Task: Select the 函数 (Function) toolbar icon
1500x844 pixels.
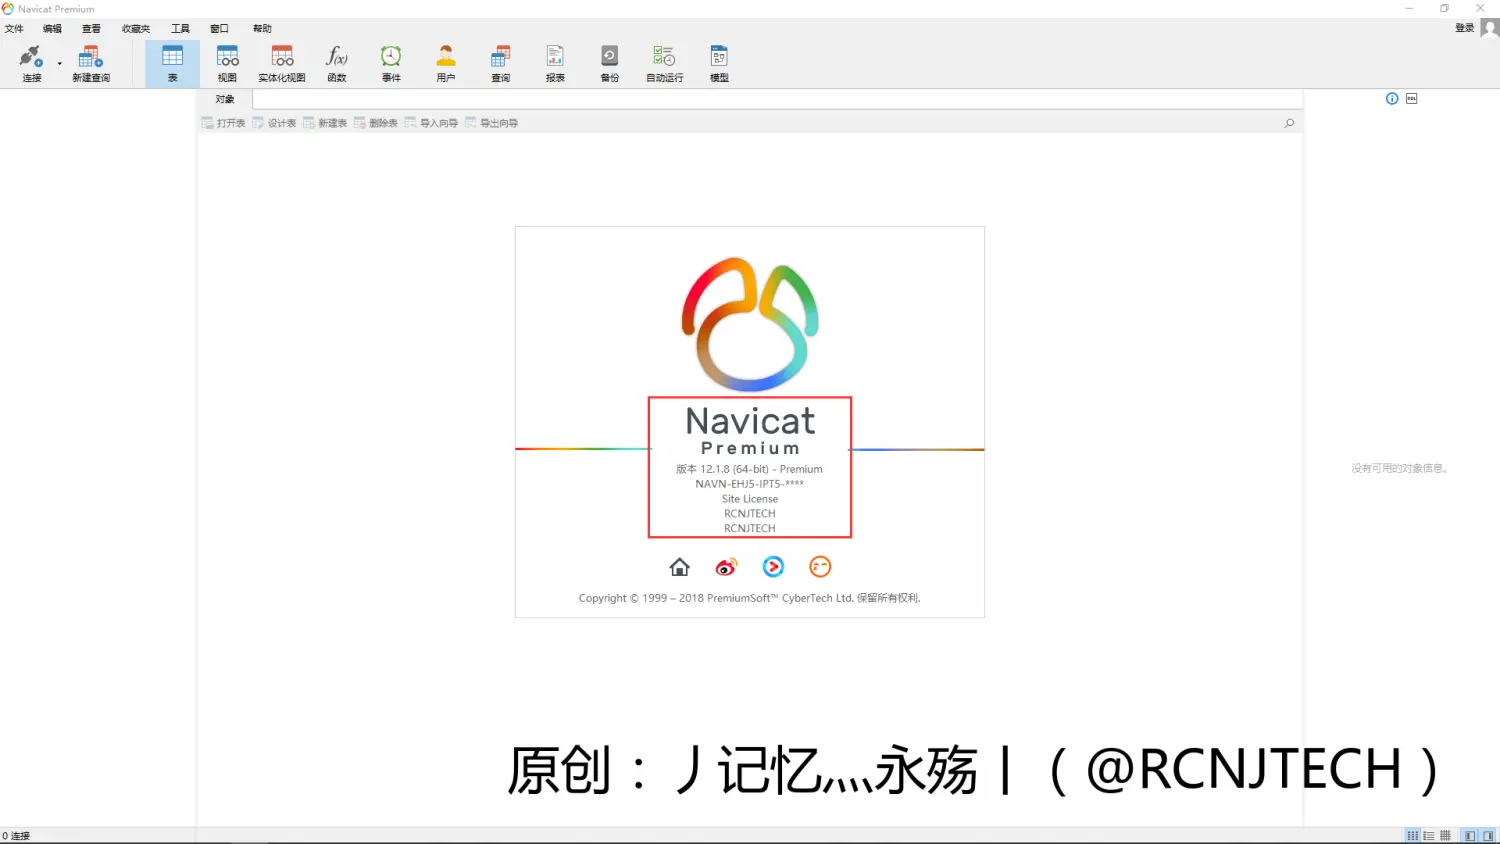Action: click(337, 63)
